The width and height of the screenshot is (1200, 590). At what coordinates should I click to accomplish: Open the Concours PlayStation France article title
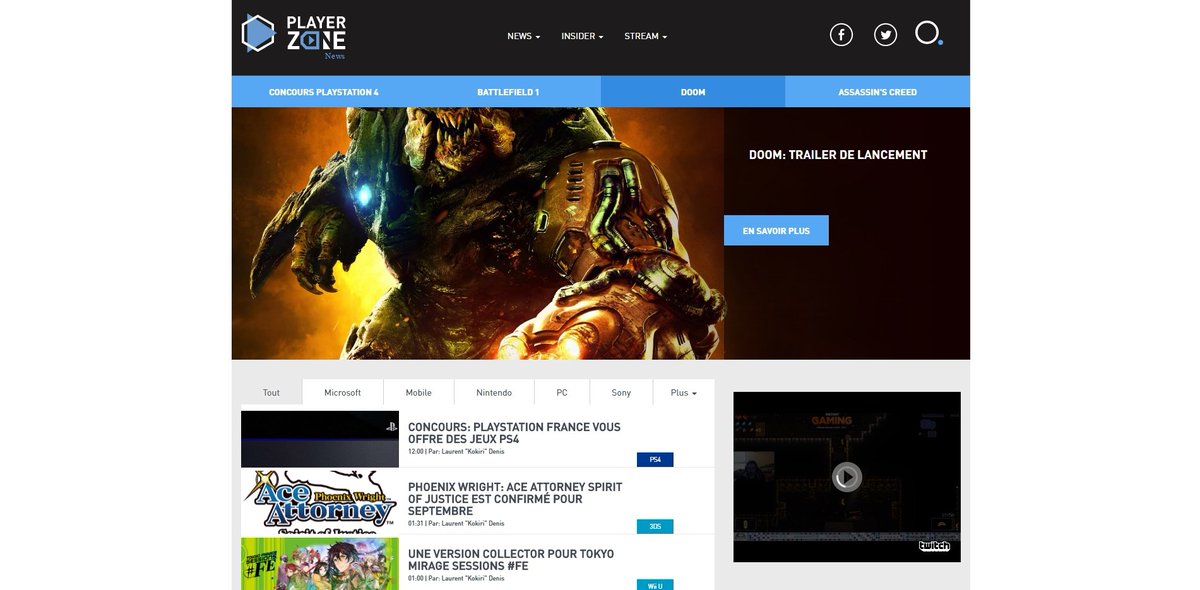pos(514,433)
